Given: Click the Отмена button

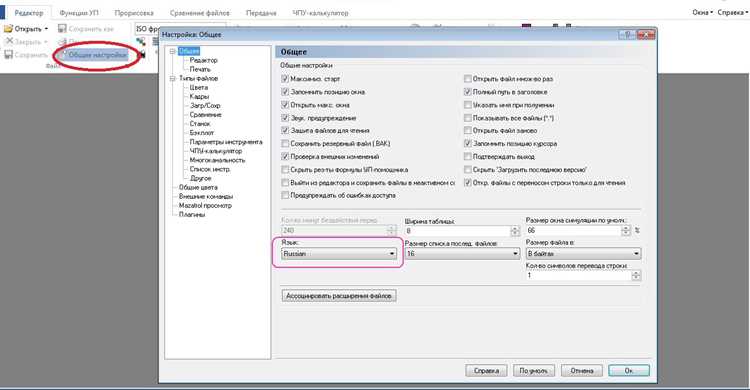Looking at the screenshot, I should point(582,370).
